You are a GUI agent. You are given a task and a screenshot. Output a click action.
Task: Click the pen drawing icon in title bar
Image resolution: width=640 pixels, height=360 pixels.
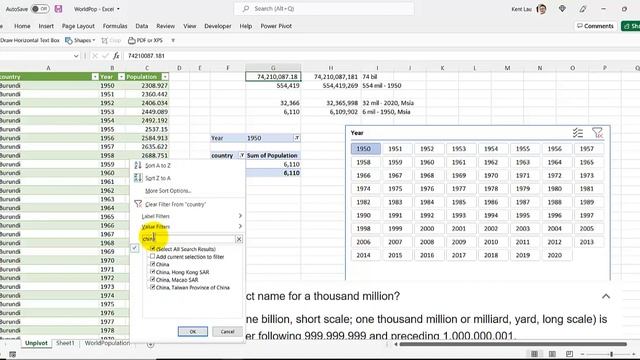click(583, 9)
